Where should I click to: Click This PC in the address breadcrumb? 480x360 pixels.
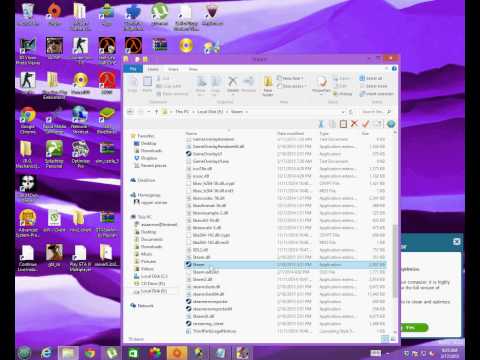coord(182,112)
